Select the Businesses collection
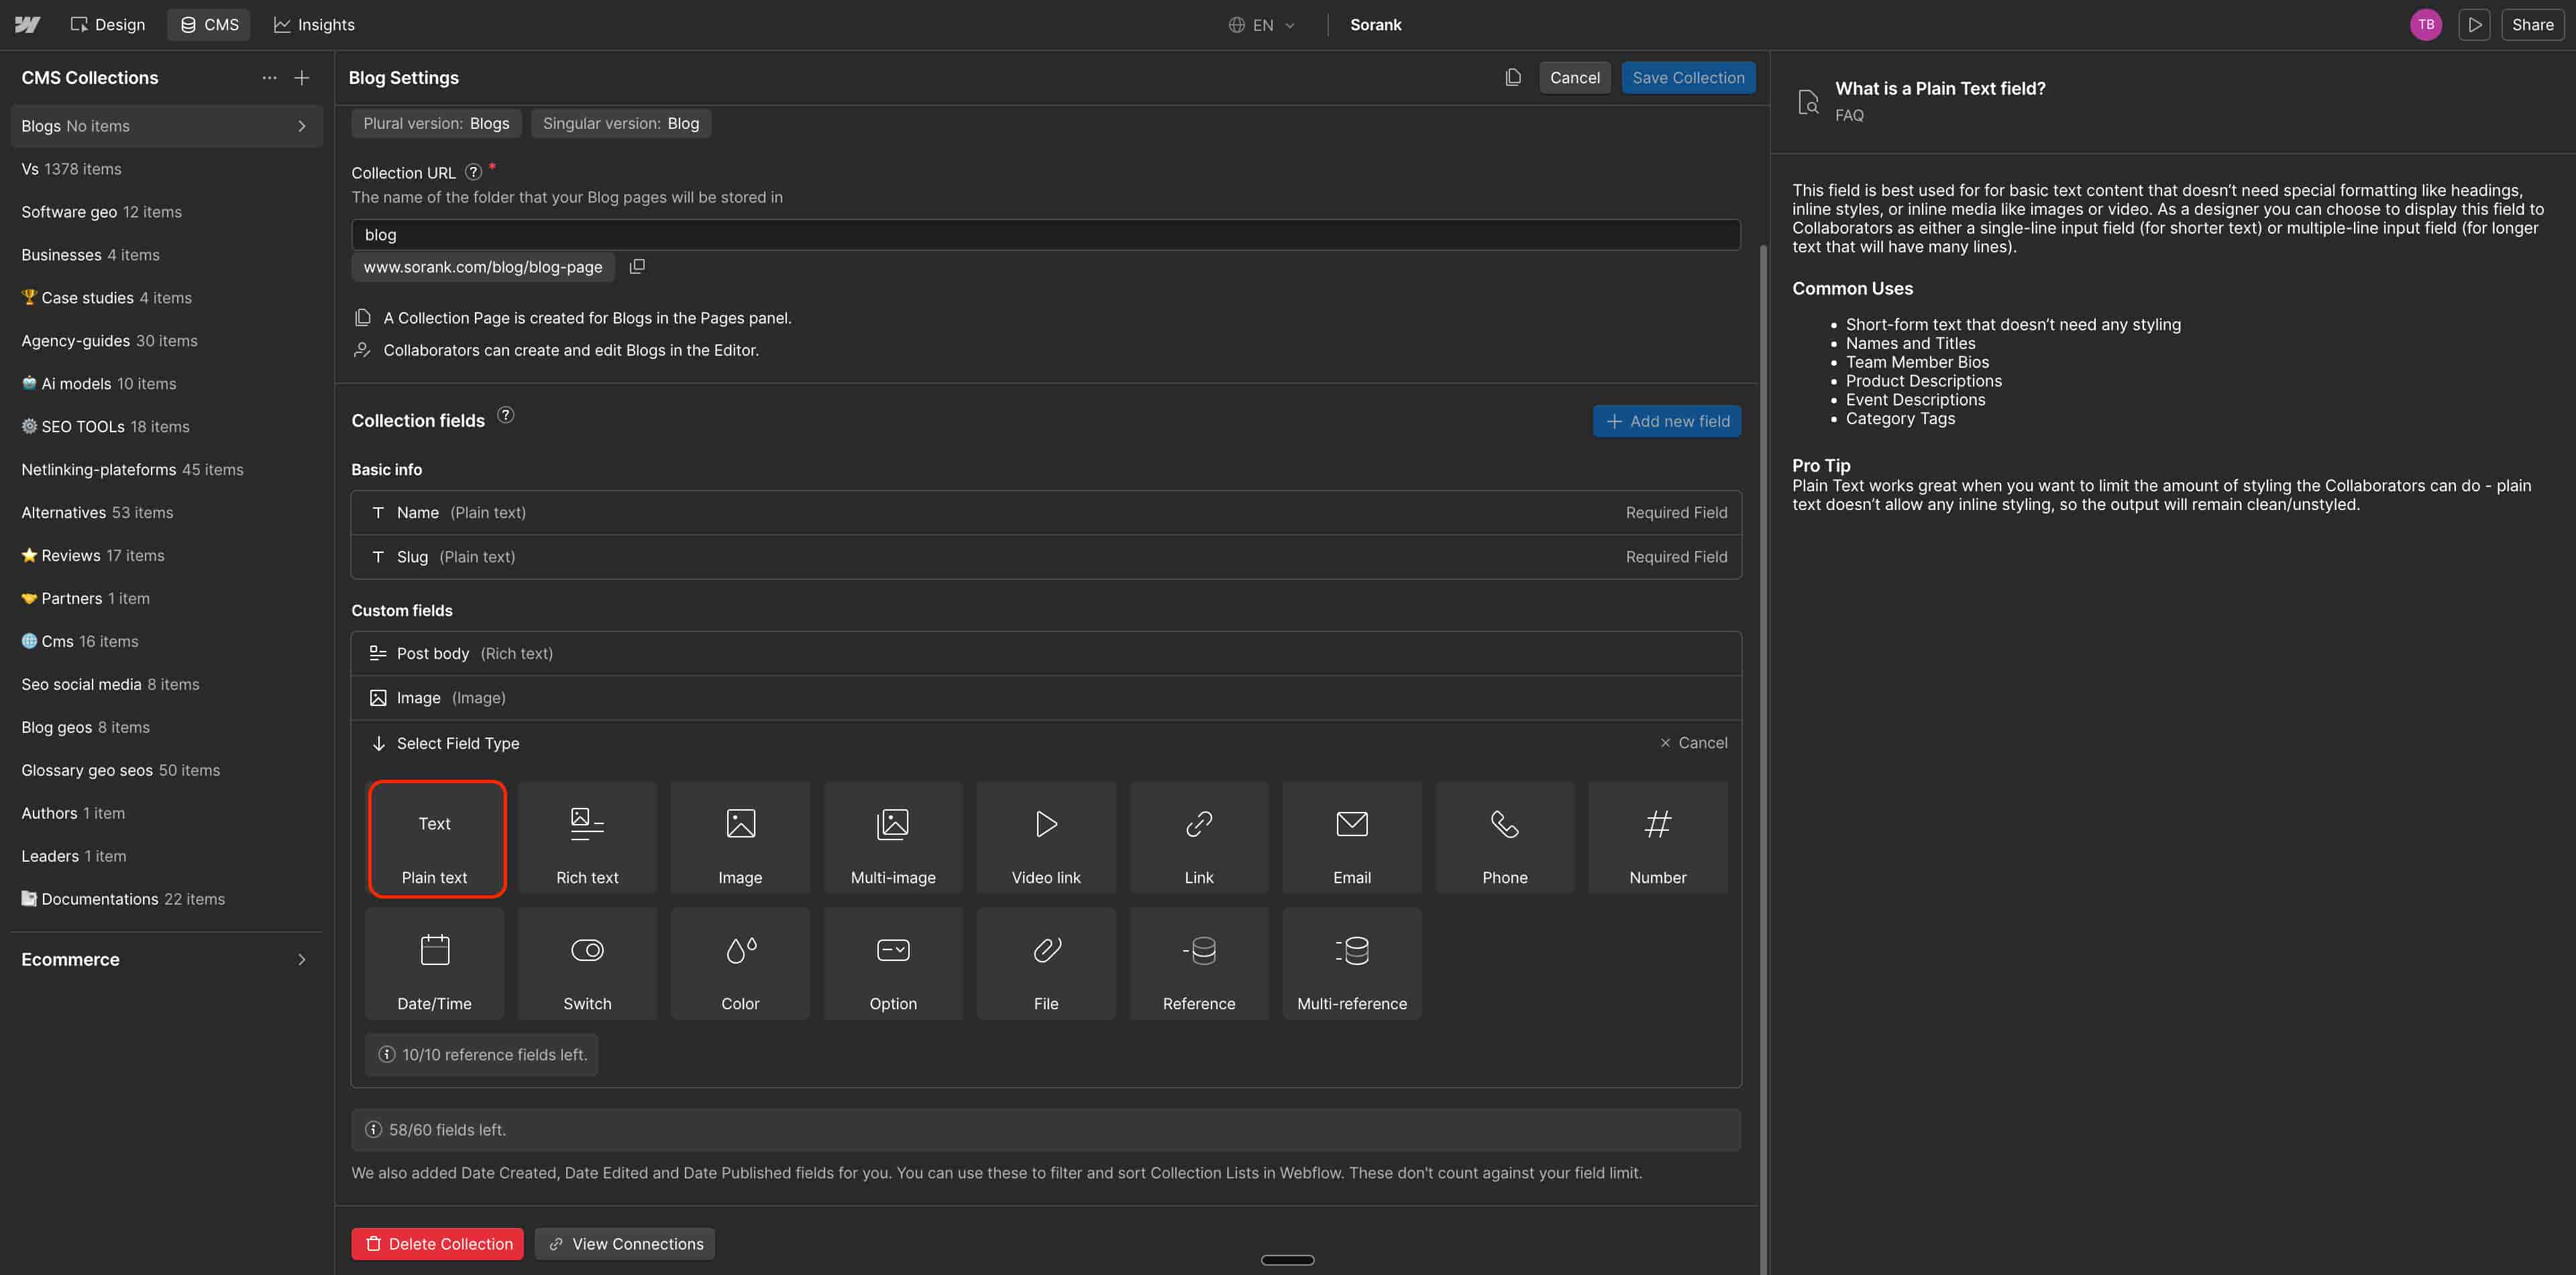The height and width of the screenshot is (1275, 2576). tap(166, 255)
